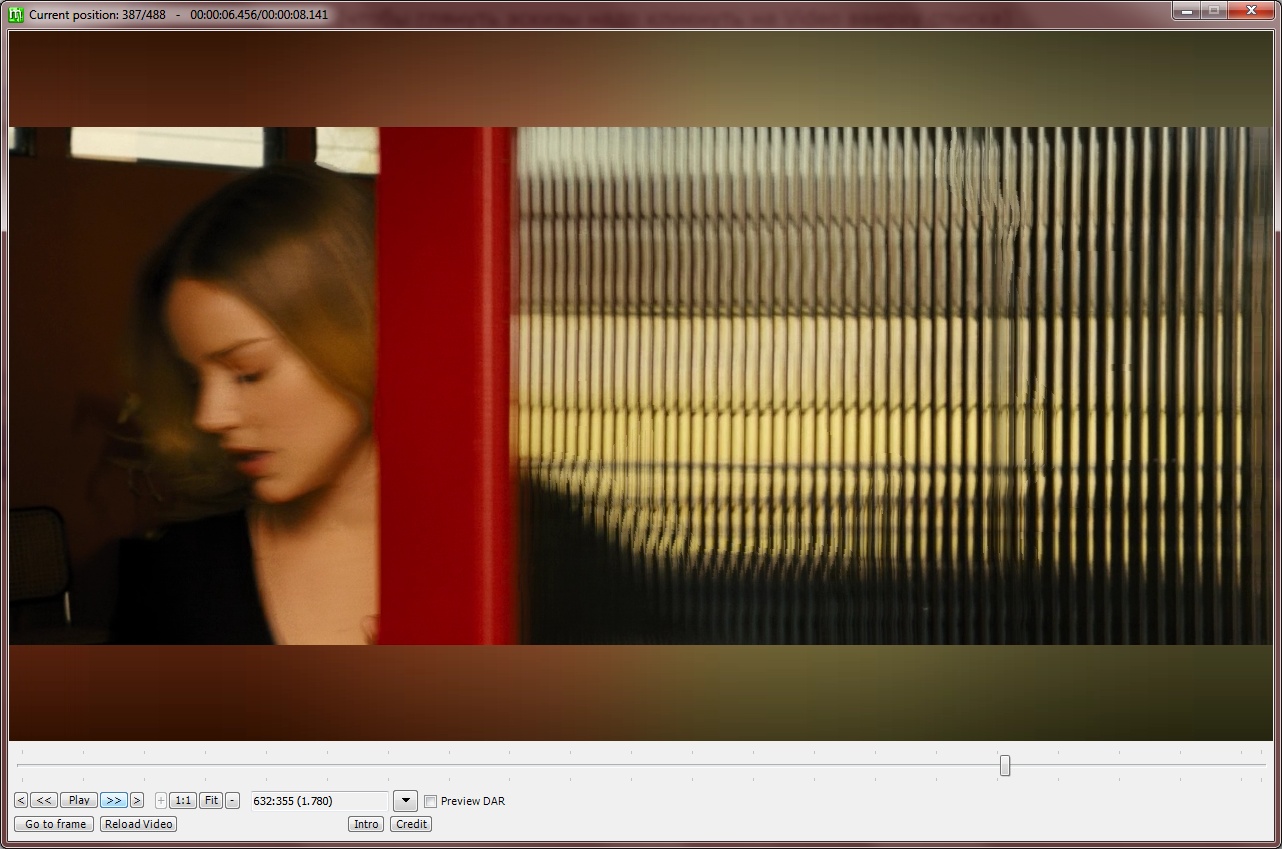Click the application icon in the title bar
The image size is (1282, 849).
(16, 14)
